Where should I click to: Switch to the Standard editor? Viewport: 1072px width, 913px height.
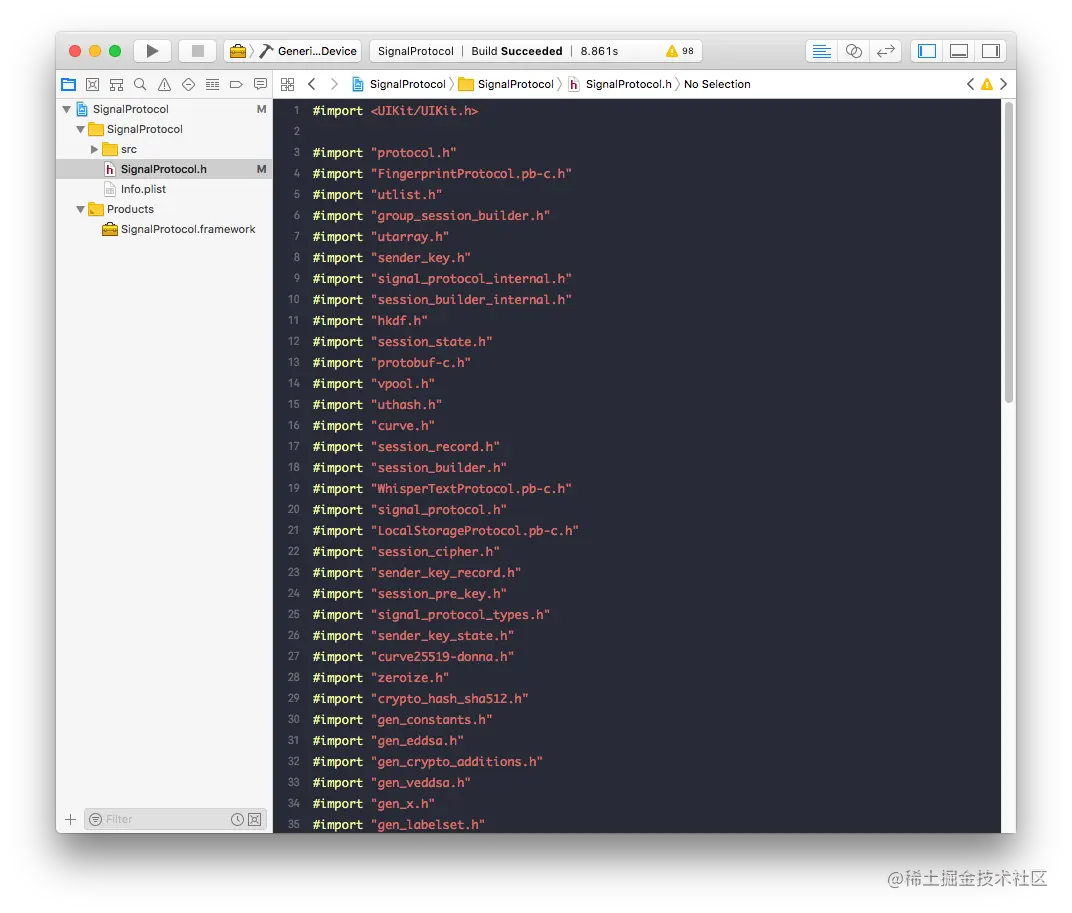(822, 51)
